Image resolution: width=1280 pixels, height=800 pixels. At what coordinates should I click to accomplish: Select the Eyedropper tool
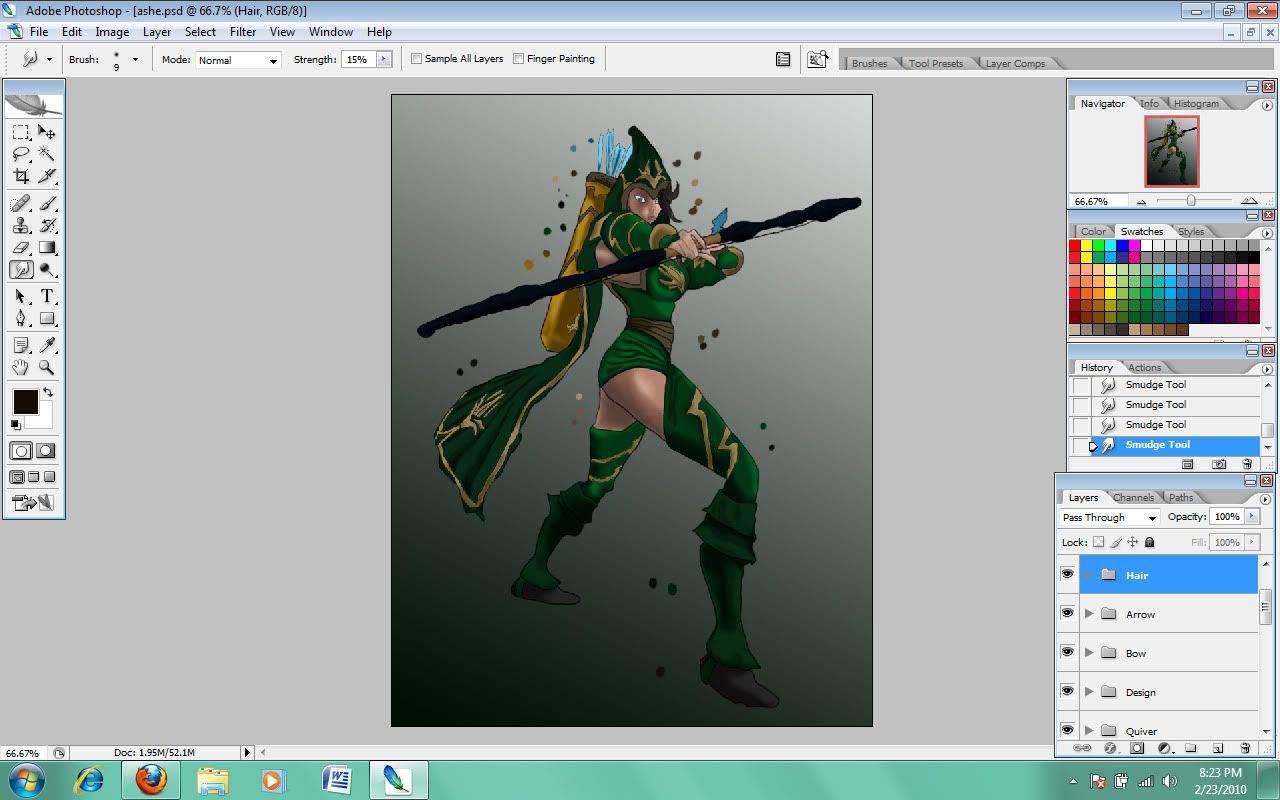click(47, 345)
